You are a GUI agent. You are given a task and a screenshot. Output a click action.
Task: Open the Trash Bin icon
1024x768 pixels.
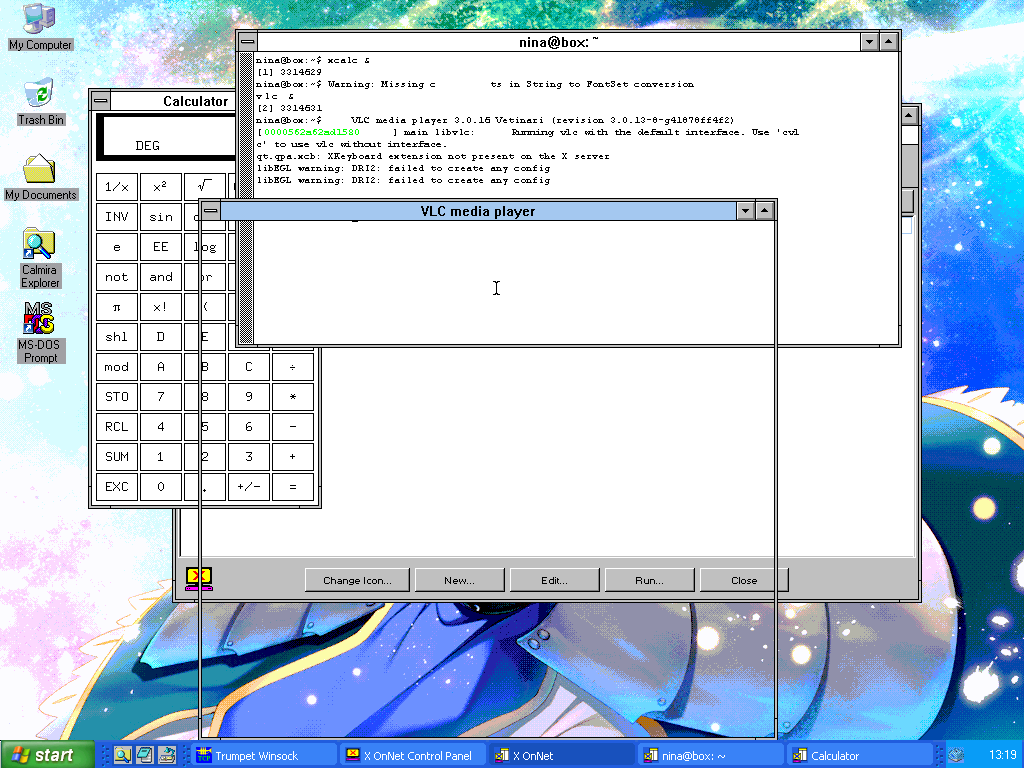(40, 100)
